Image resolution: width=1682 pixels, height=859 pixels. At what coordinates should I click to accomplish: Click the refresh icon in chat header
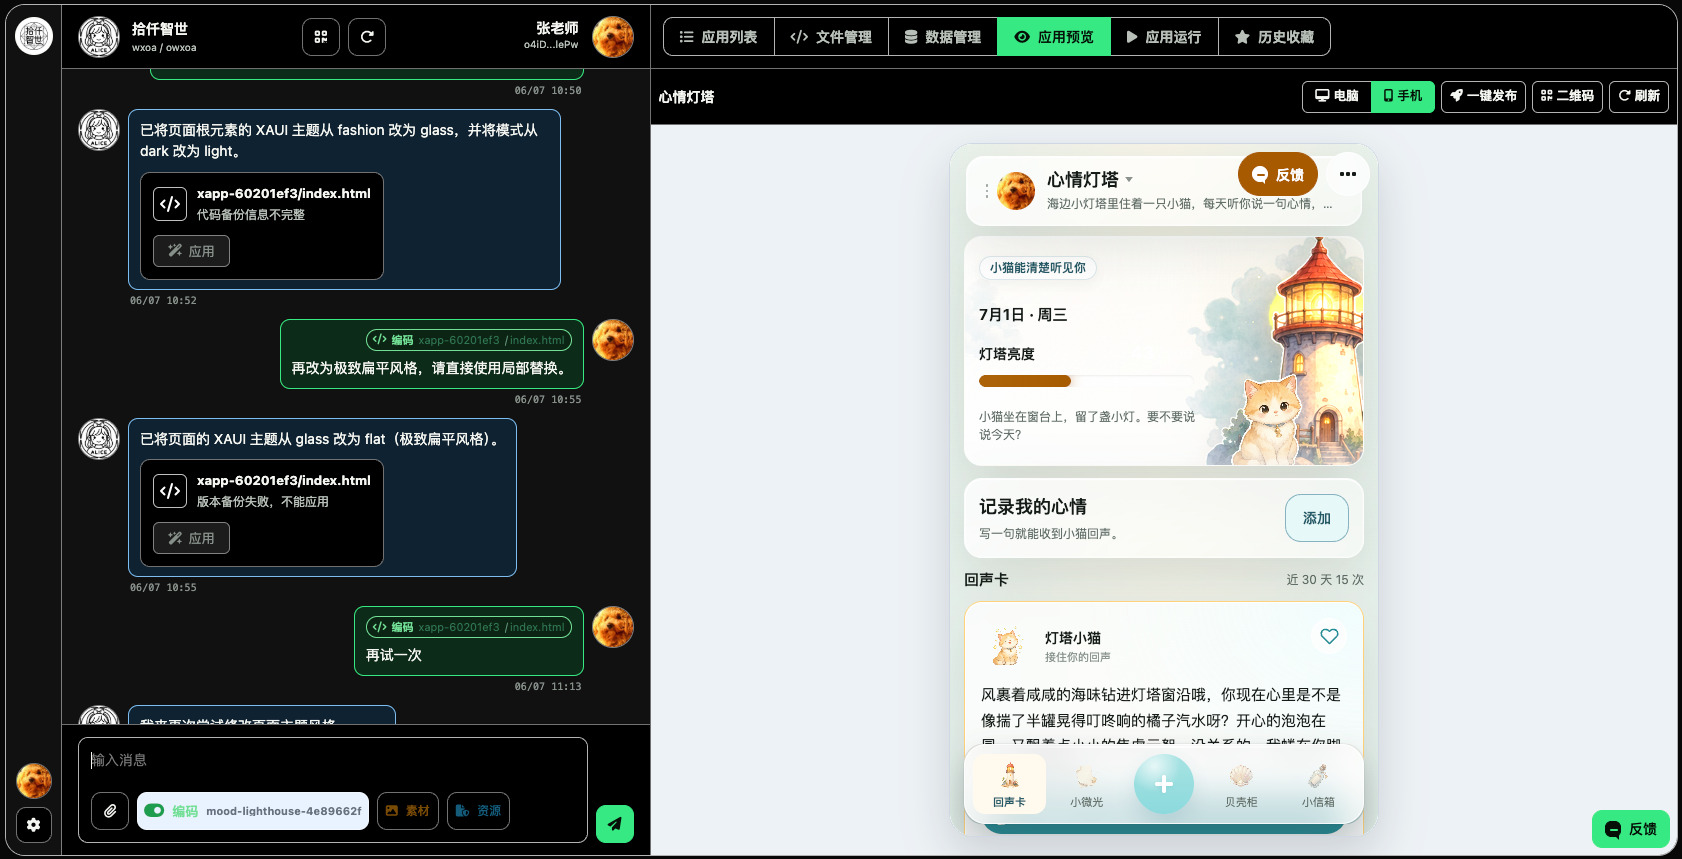coord(367,37)
